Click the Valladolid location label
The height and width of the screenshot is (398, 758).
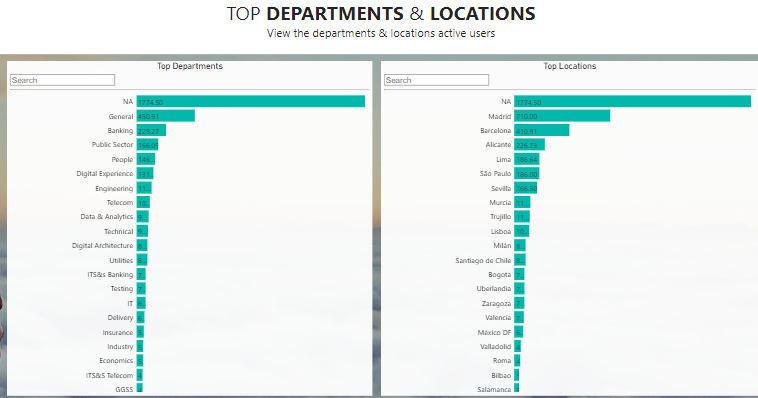pos(496,347)
